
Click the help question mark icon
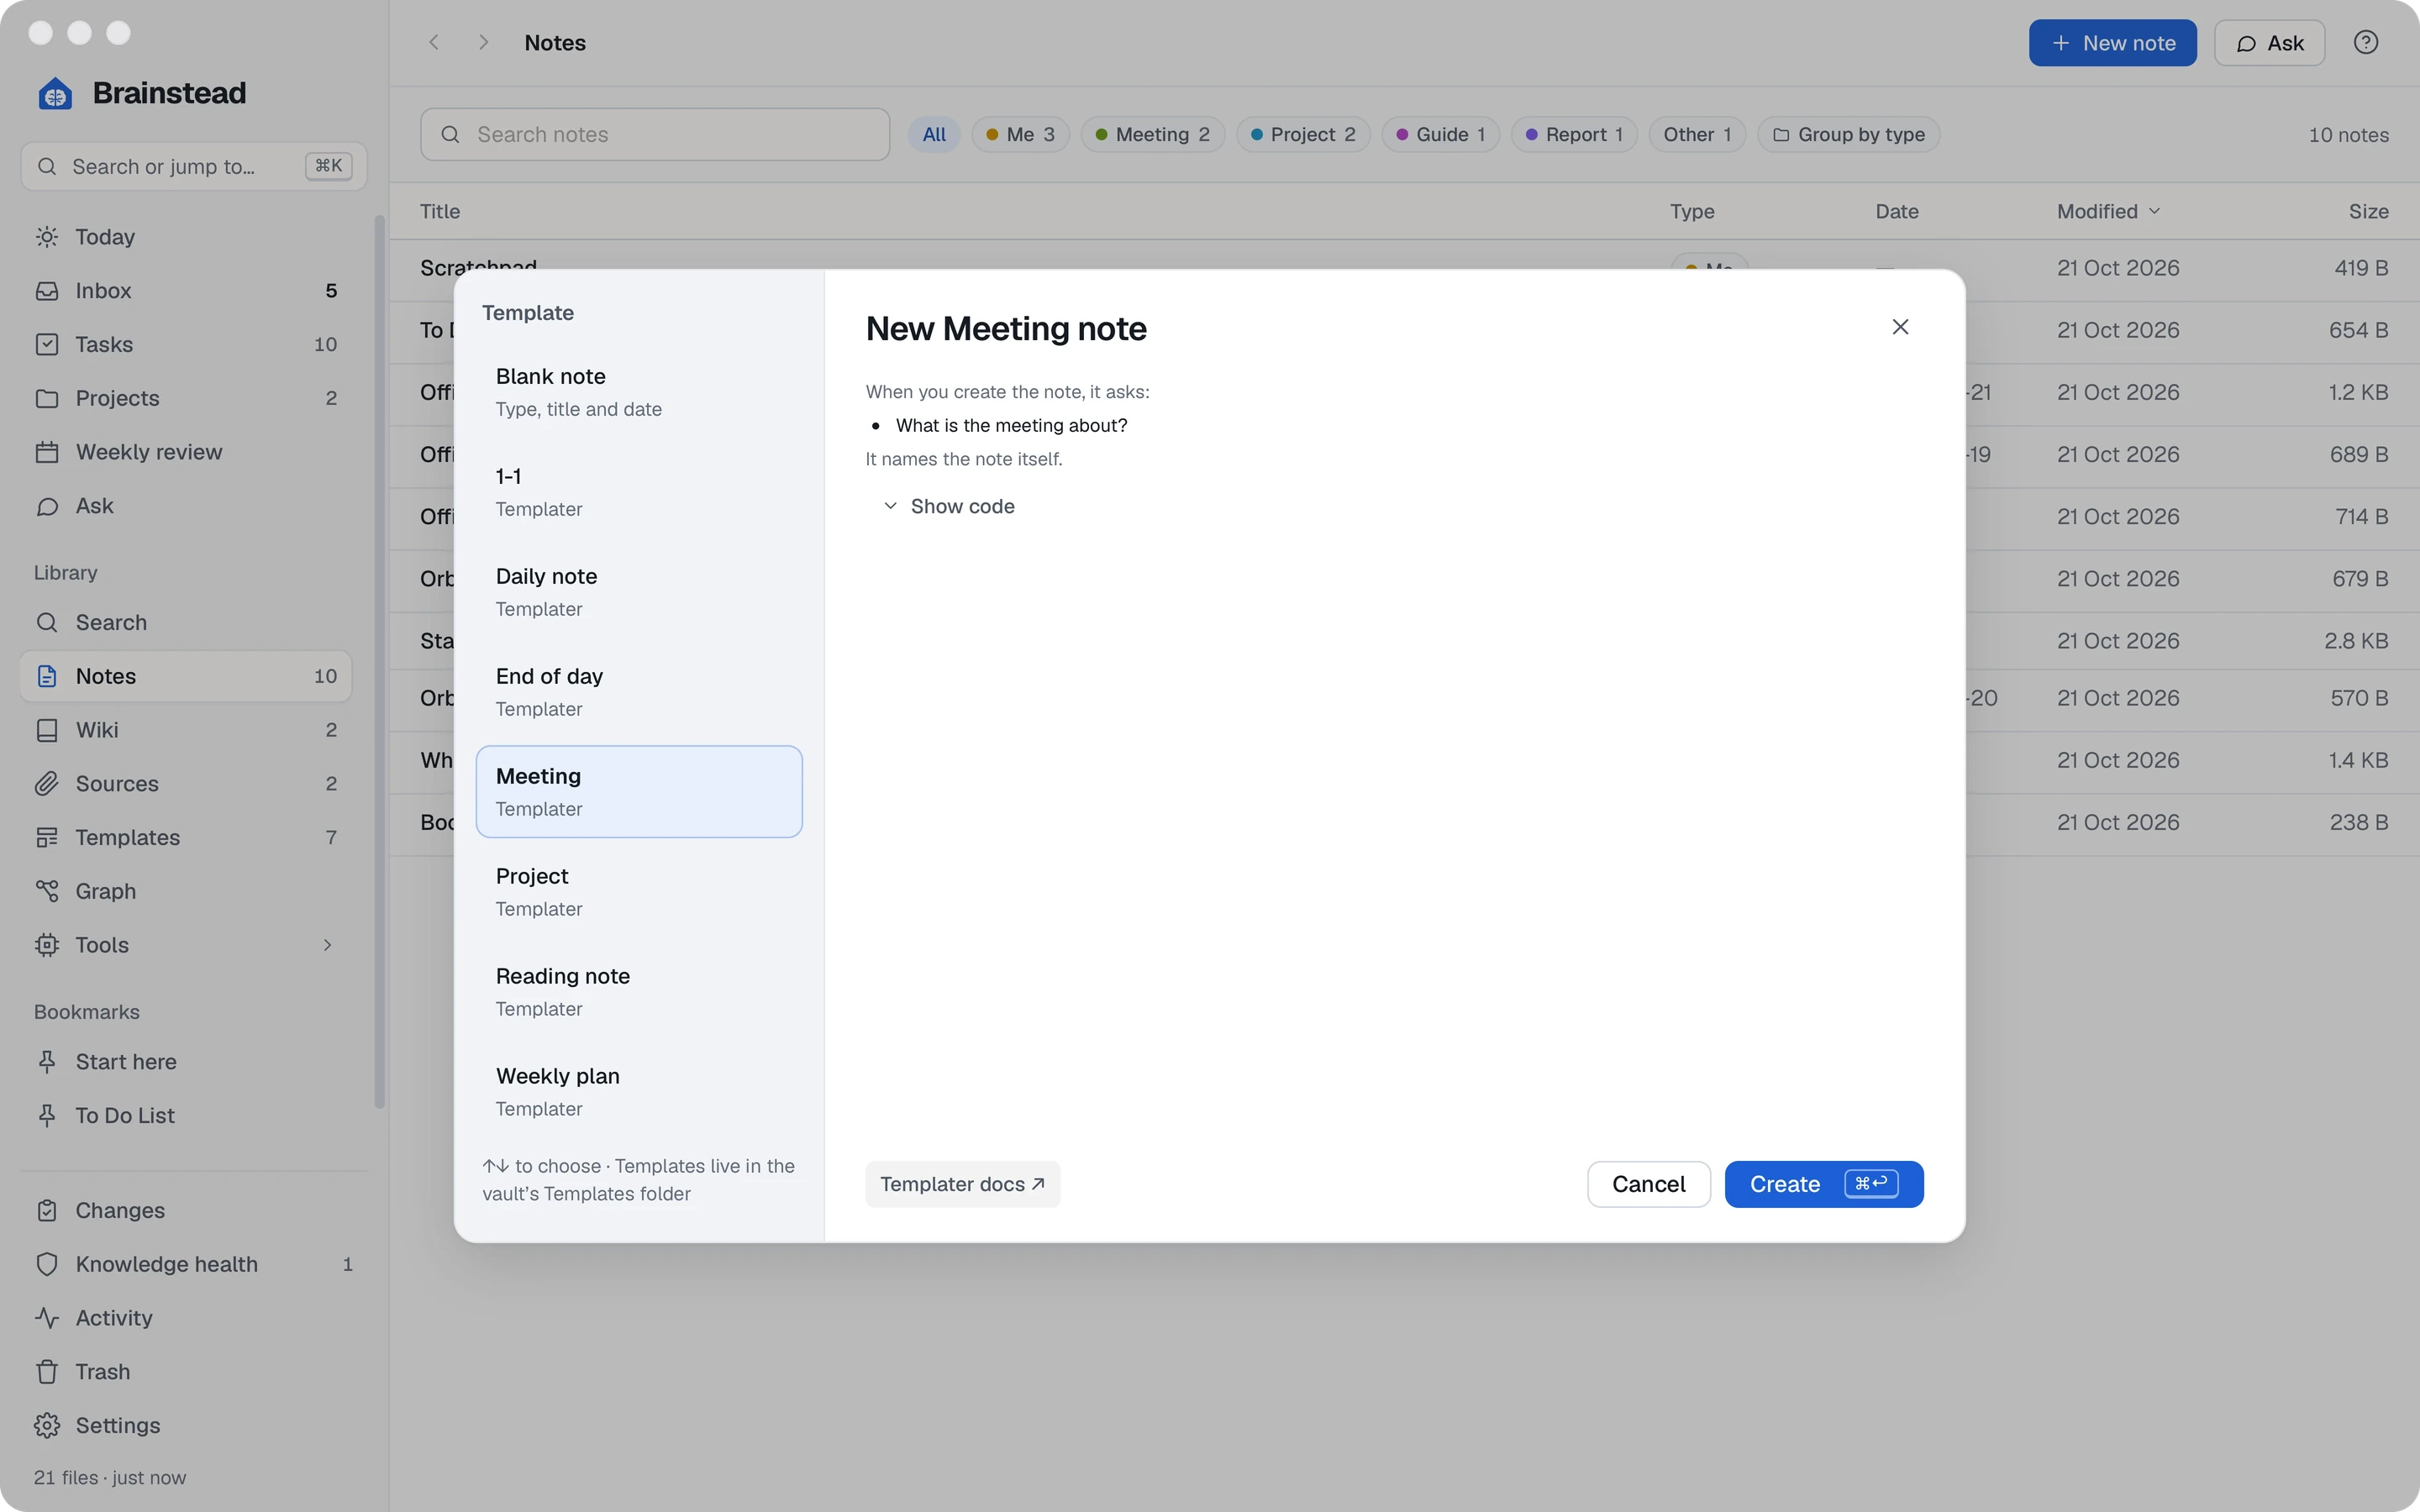2365,43
